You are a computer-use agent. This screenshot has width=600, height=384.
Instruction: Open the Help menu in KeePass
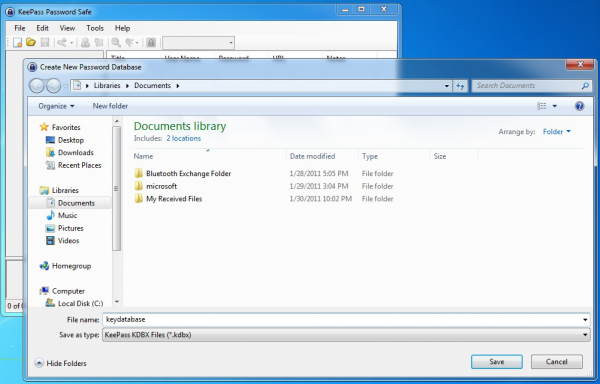coord(122,28)
